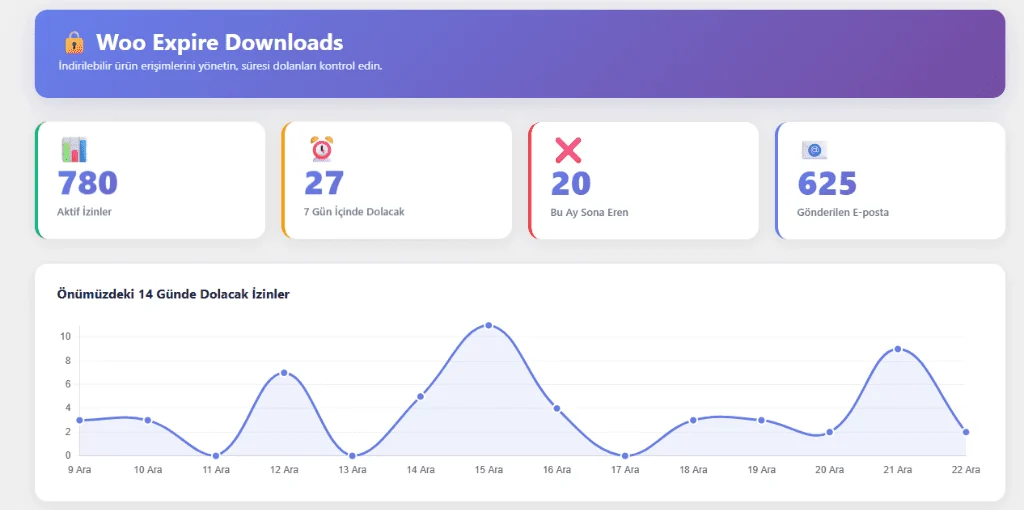Click the 17 Ara x-axis label
The image size is (1024, 510).
[625, 470]
